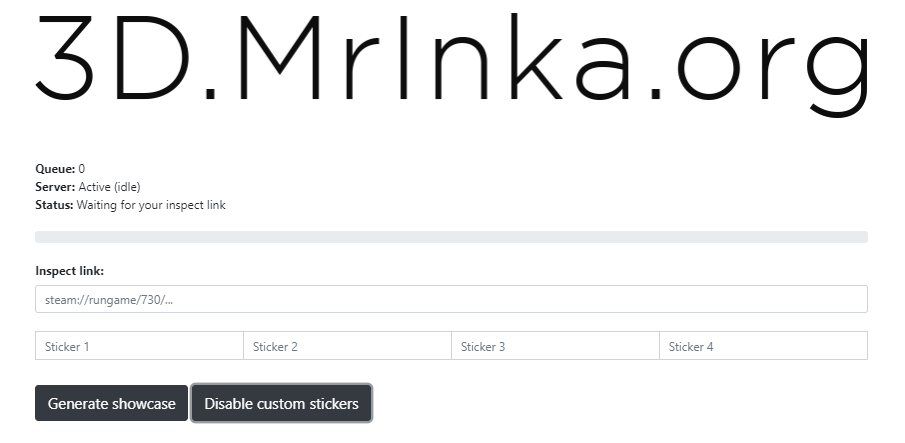905x443 pixels.
Task: Click the bold Queue label
Action: (x=55, y=169)
